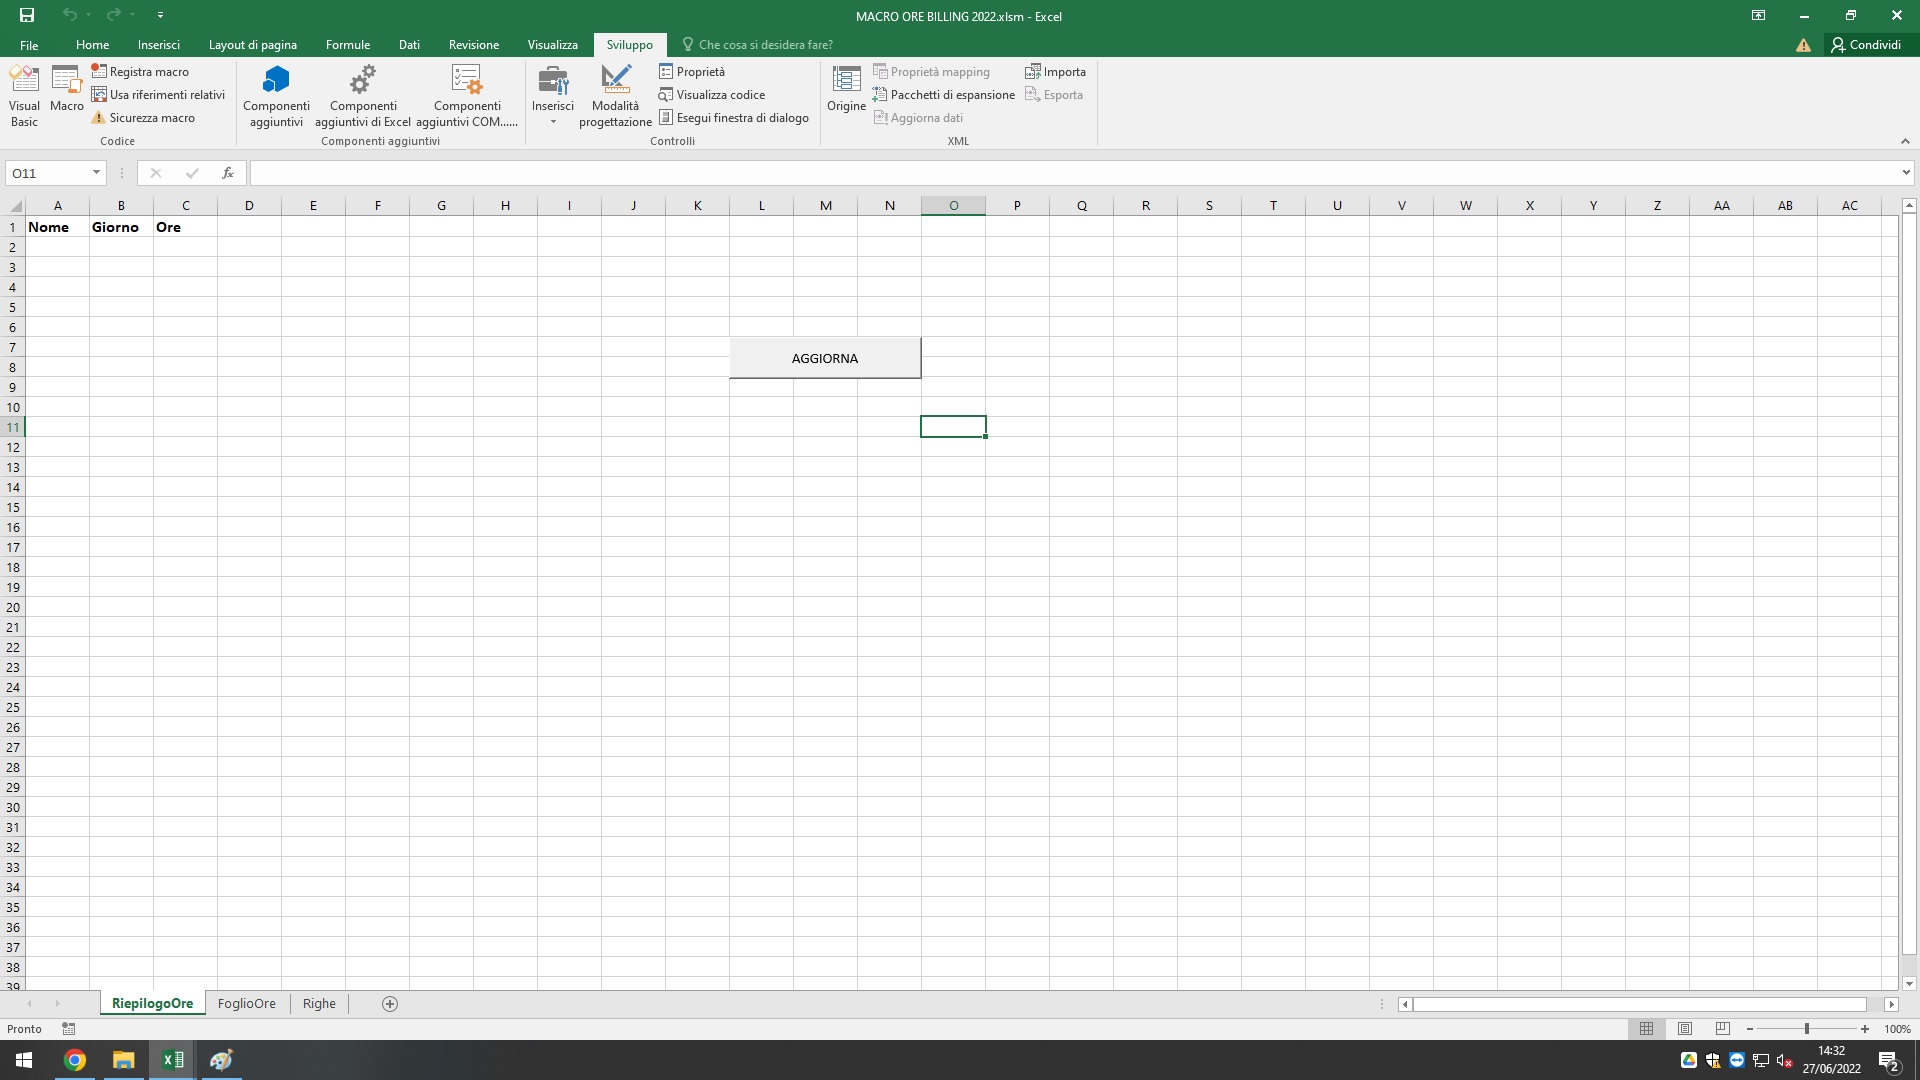Screen dimensions: 1920x1080
Task: Select cell with text Giorno
Action: (x=121, y=227)
